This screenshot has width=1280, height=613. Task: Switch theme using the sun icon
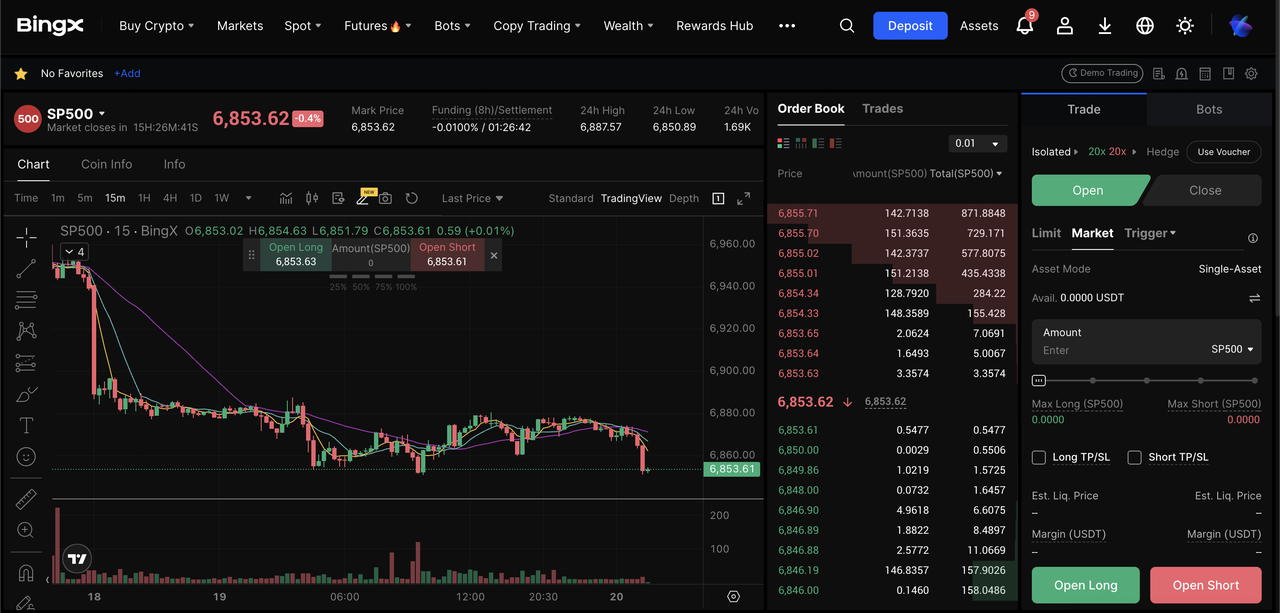tap(1185, 26)
